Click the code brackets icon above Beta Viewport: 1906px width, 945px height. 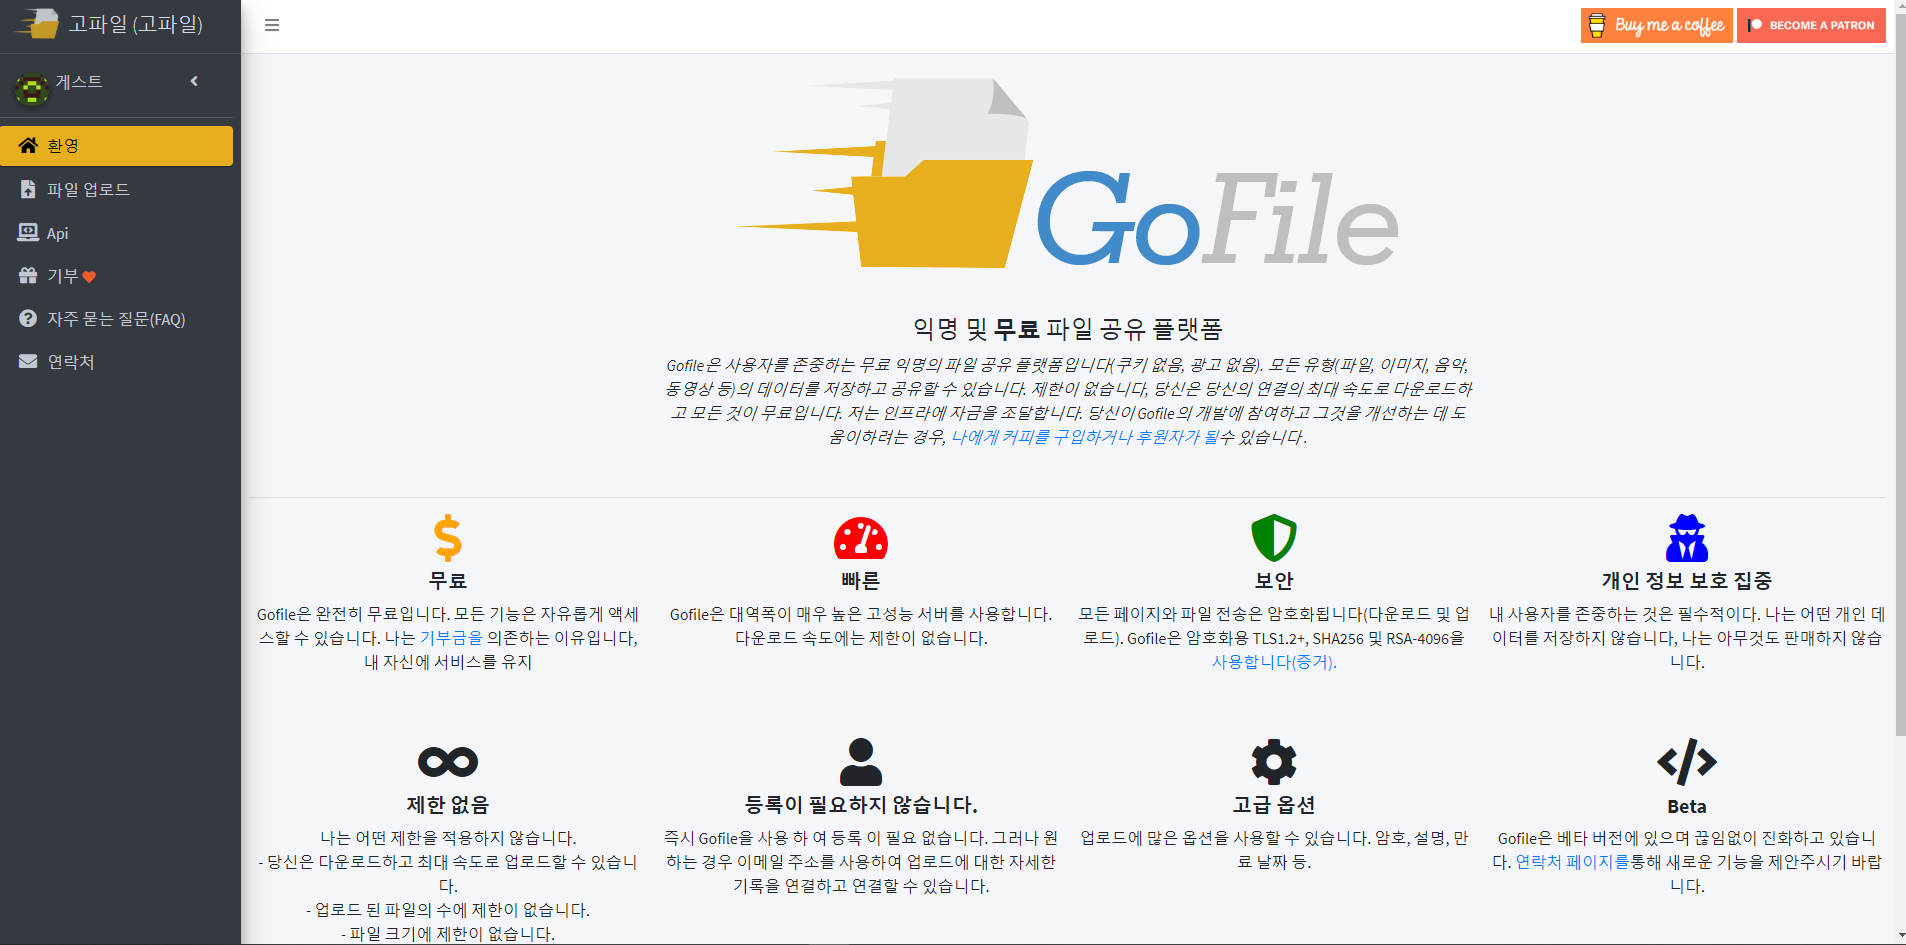tap(1687, 762)
